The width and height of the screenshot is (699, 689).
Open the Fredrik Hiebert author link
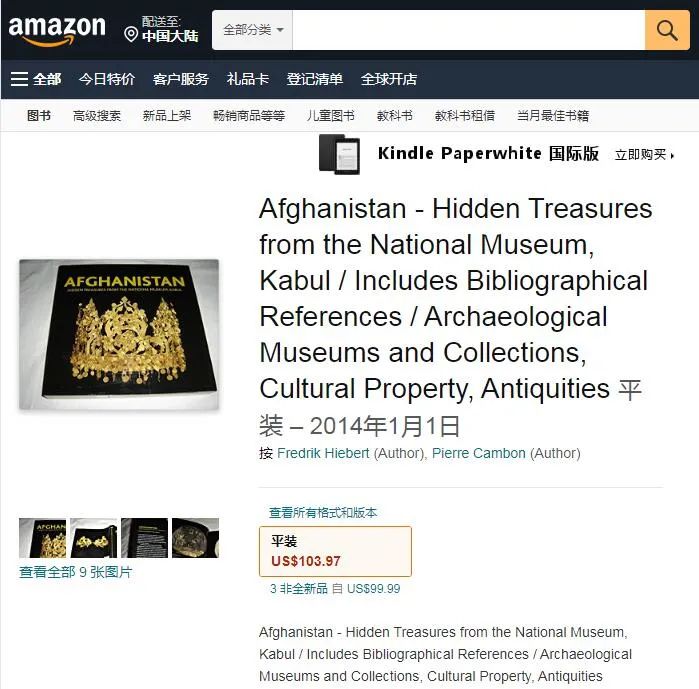(x=323, y=453)
